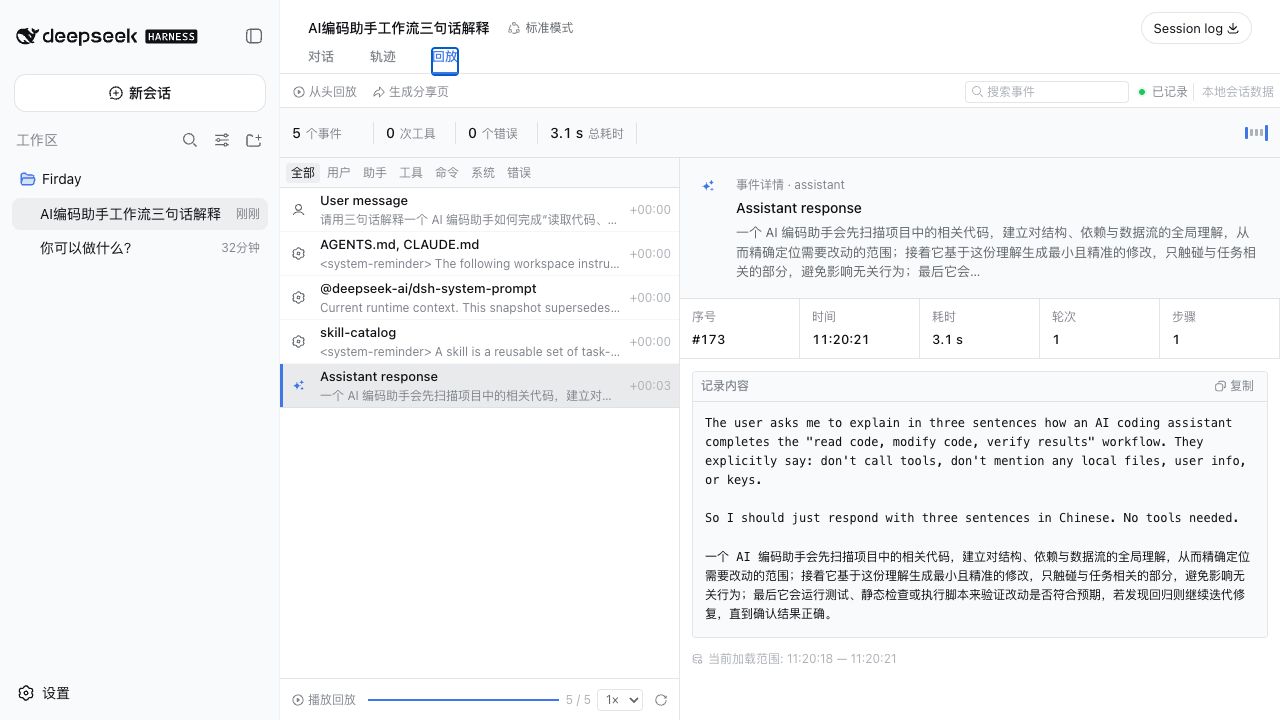
Task: Add a new workspace folder icon
Action: click(x=254, y=140)
